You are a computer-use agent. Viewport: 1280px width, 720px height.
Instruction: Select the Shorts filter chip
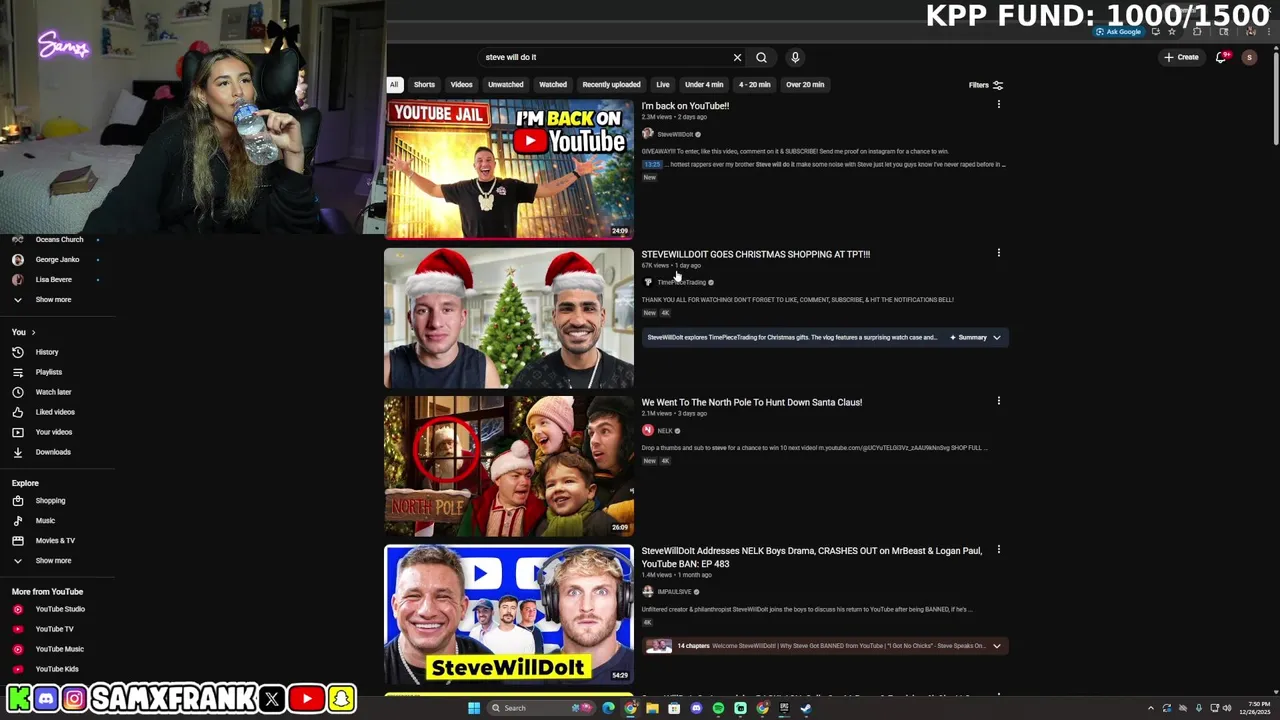tap(424, 85)
